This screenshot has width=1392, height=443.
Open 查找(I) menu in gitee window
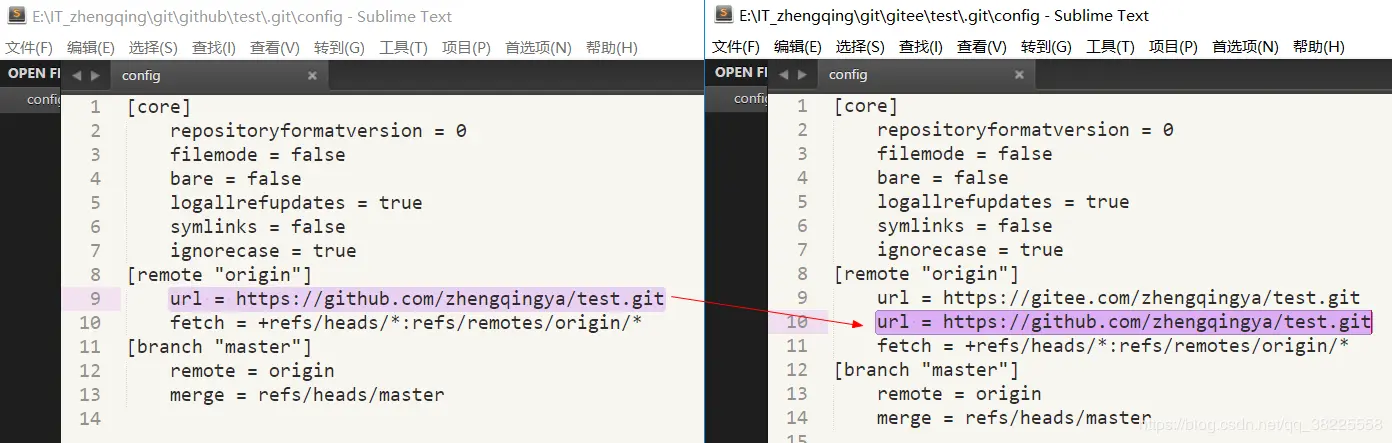921,47
